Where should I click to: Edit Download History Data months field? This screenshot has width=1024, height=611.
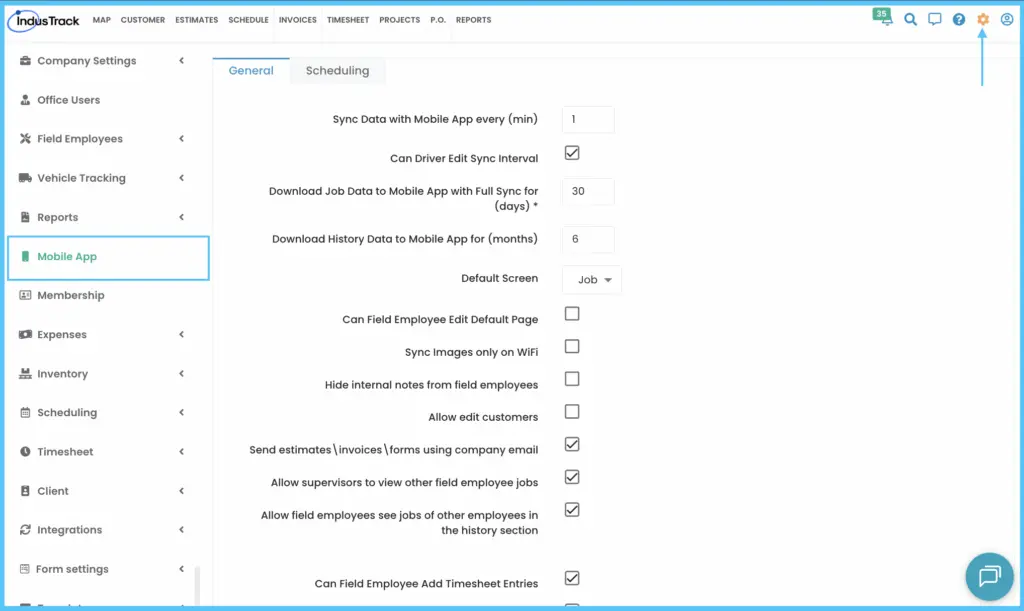click(x=588, y=240)
